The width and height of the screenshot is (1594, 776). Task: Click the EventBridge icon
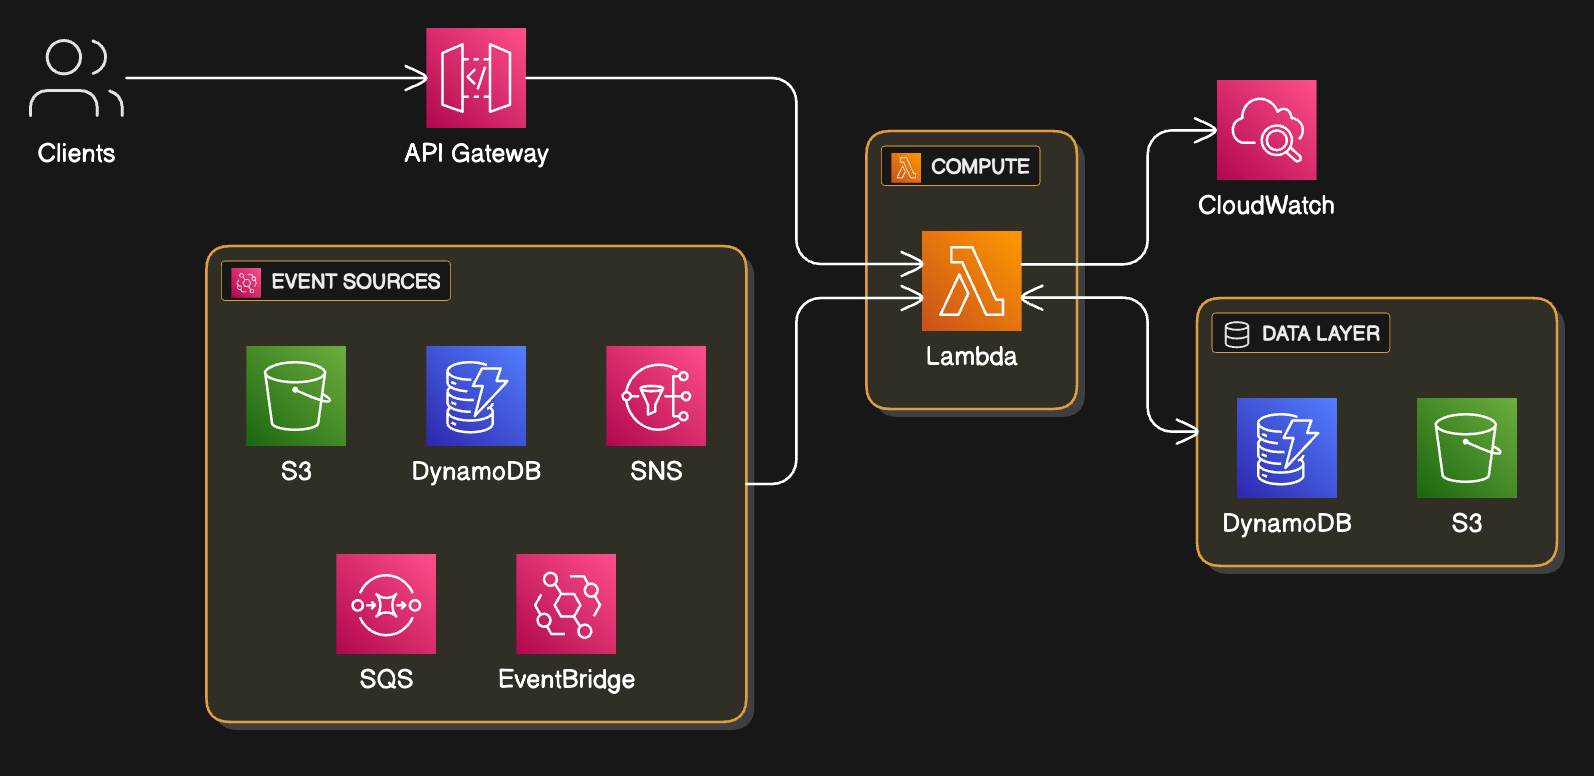566,604
